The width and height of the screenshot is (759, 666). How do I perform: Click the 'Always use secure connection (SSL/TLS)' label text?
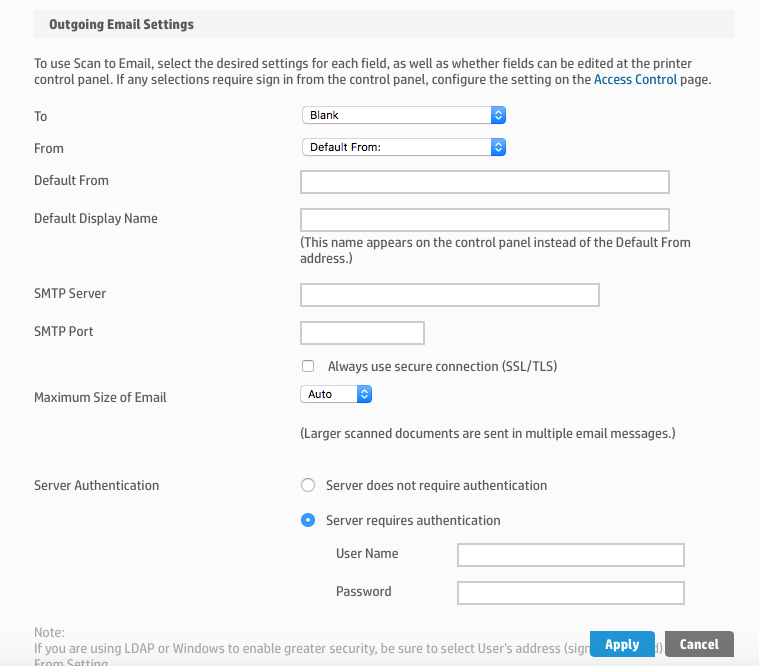tap(442, 367)
